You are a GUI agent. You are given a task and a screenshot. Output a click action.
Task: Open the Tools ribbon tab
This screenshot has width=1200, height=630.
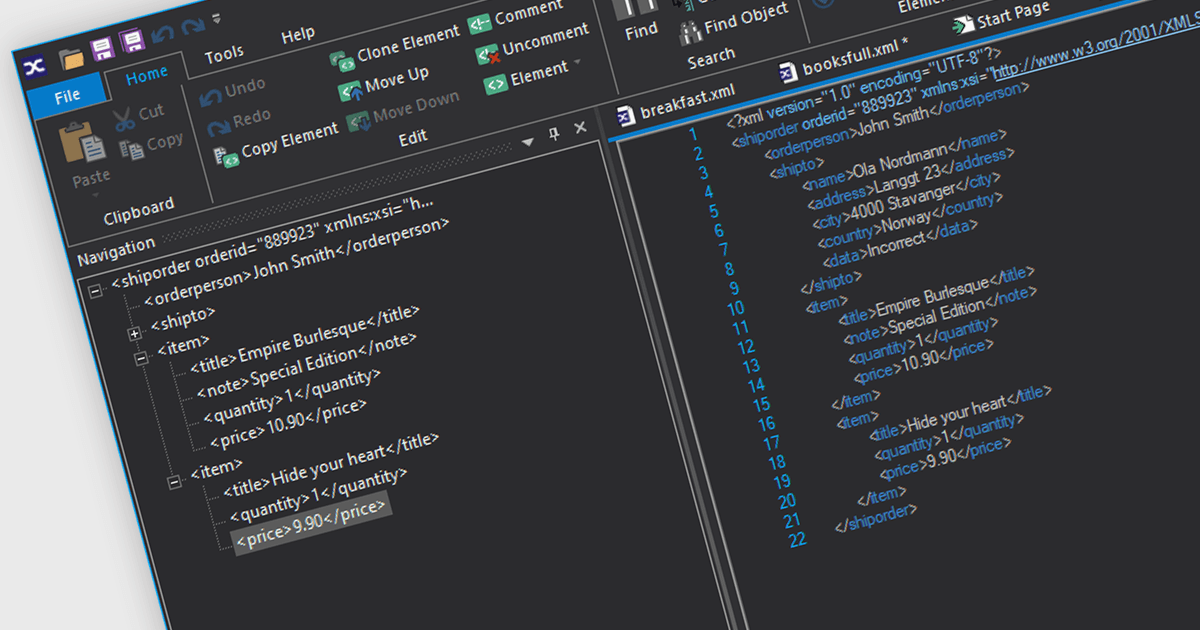click(224, 55)
